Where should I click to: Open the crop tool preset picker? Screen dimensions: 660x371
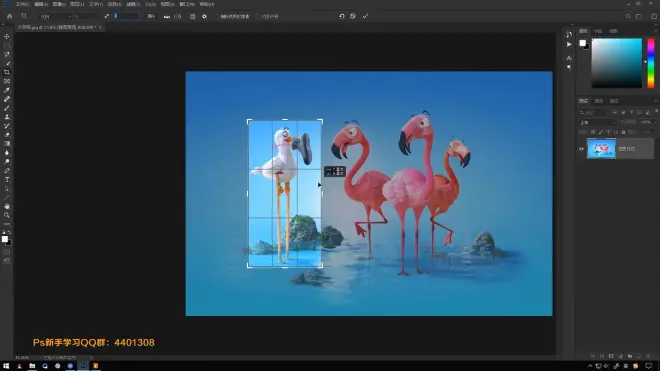[24, 16]
